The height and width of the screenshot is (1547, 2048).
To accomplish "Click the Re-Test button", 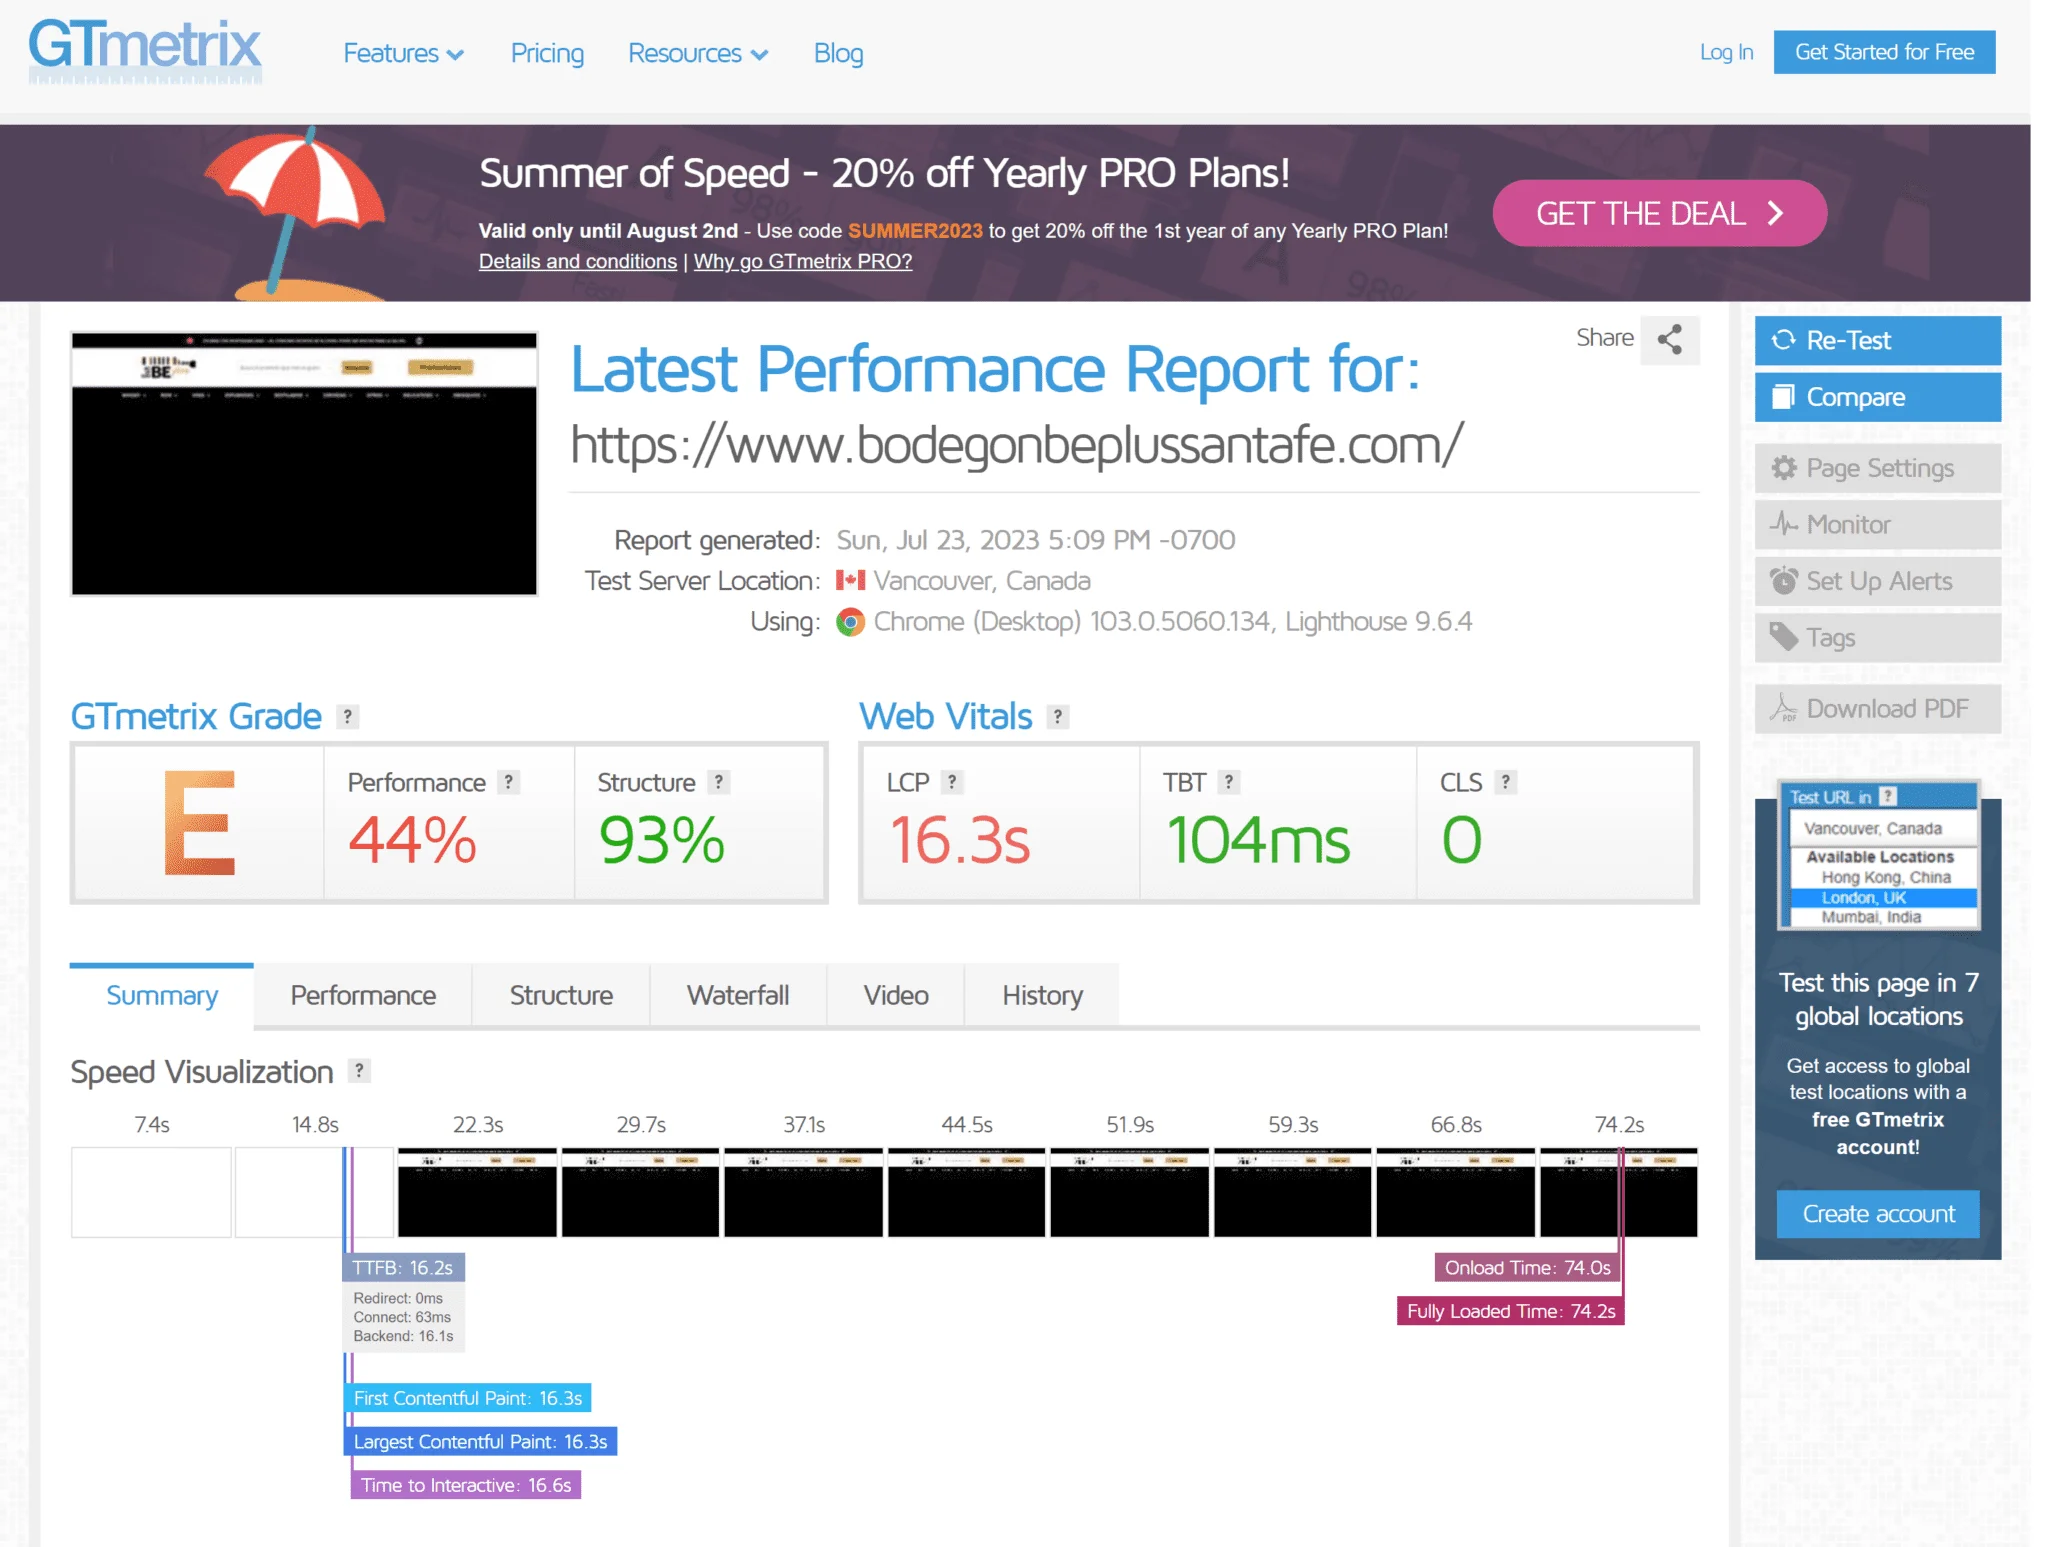I will pyautogui.click(x=1877, y=340).
